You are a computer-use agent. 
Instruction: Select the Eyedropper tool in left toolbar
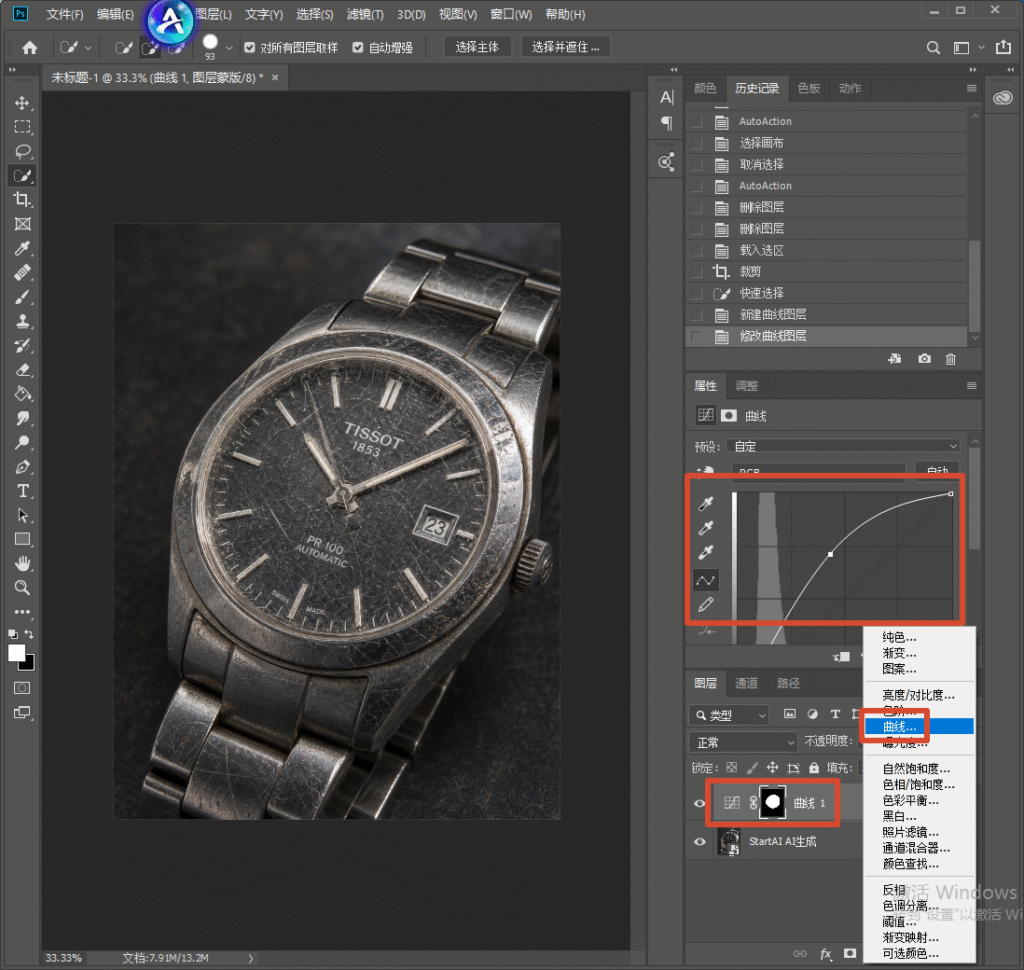(22, 248)
